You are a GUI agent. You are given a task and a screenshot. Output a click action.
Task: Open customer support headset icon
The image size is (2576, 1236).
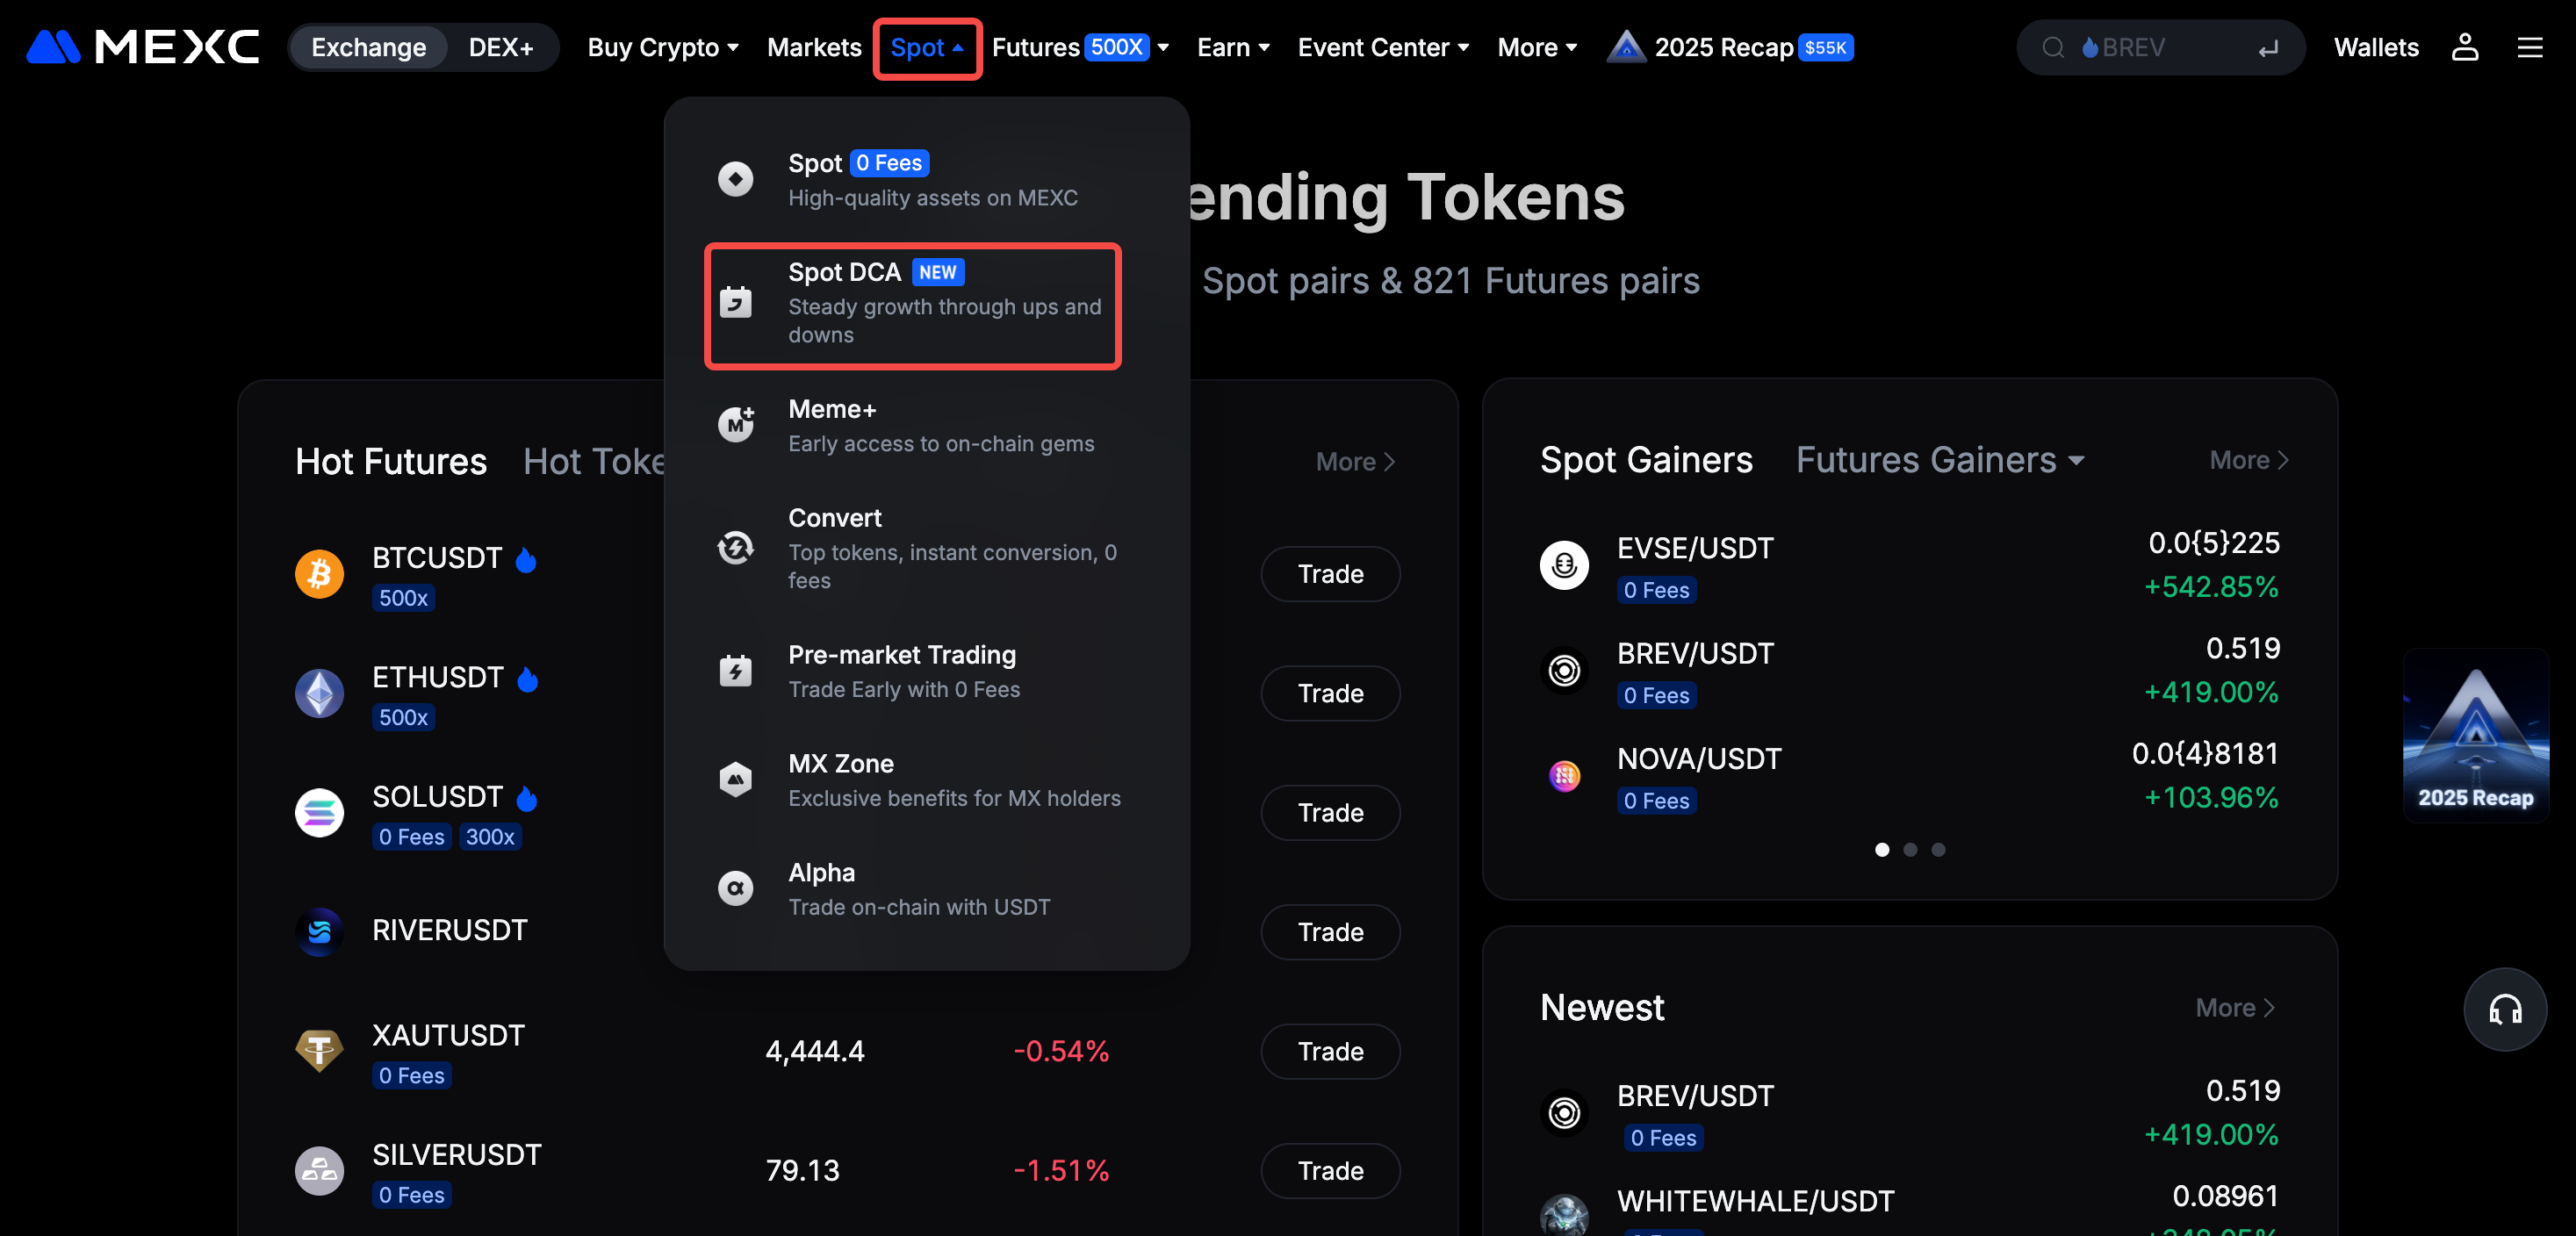tap(2503, 1009)
